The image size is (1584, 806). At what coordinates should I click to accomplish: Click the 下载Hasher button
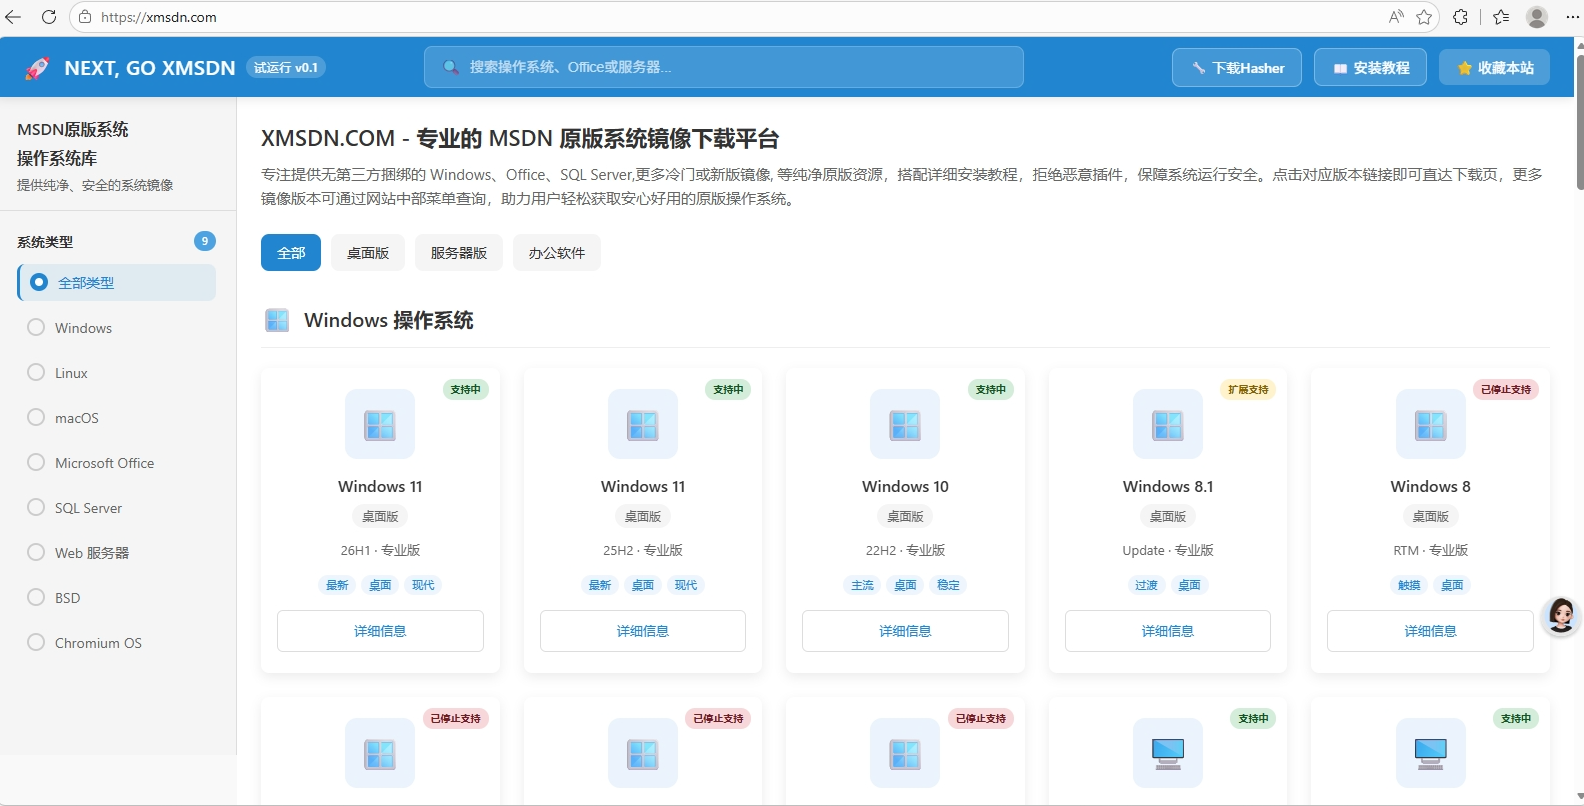1237,68
